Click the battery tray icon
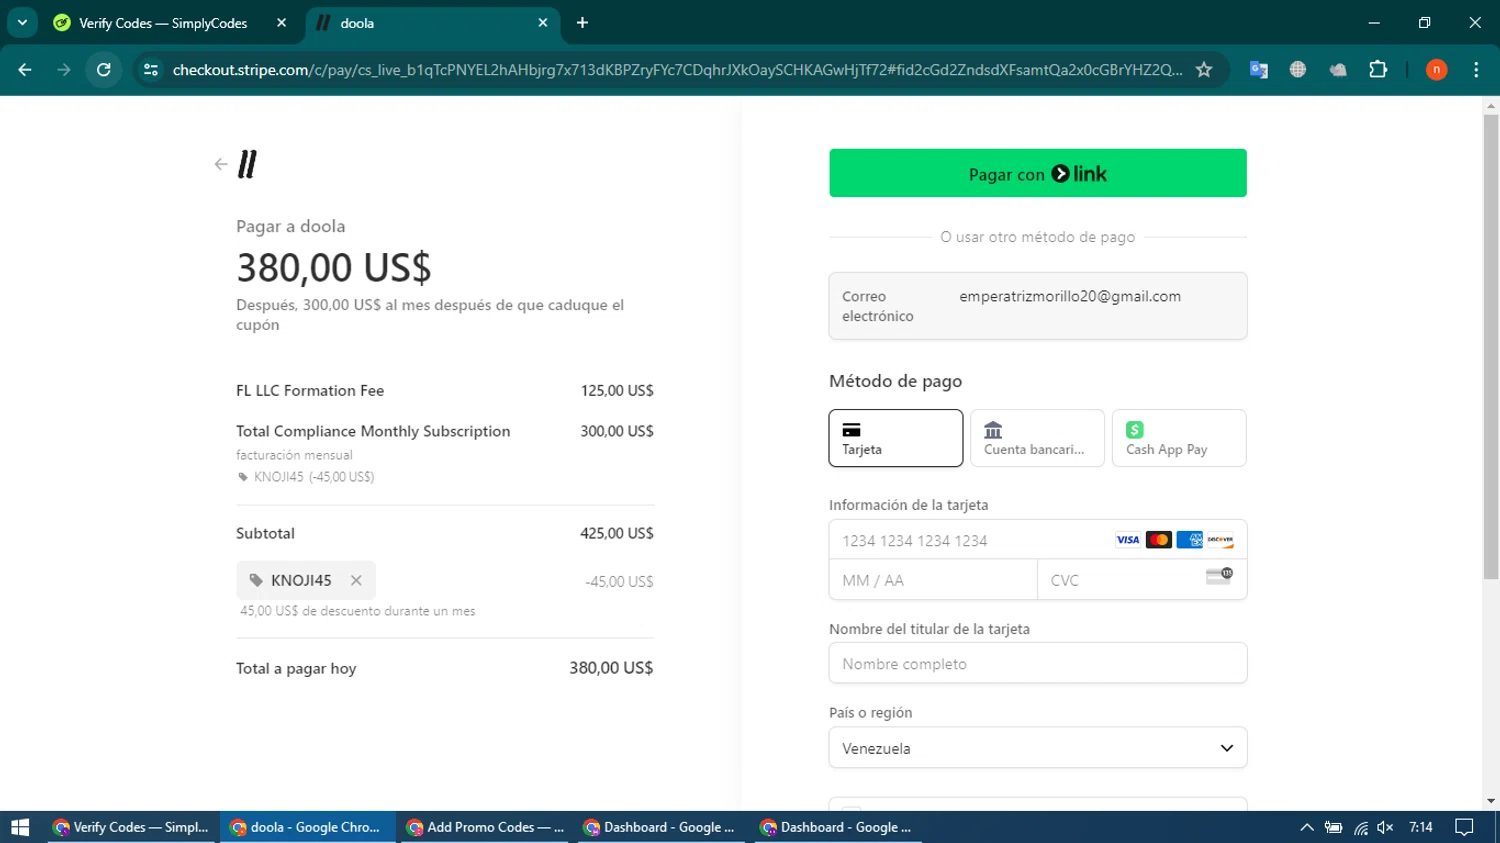The width and height of the screenshot is (1500, 843). pyautogui.click(x=1333, y=827)
